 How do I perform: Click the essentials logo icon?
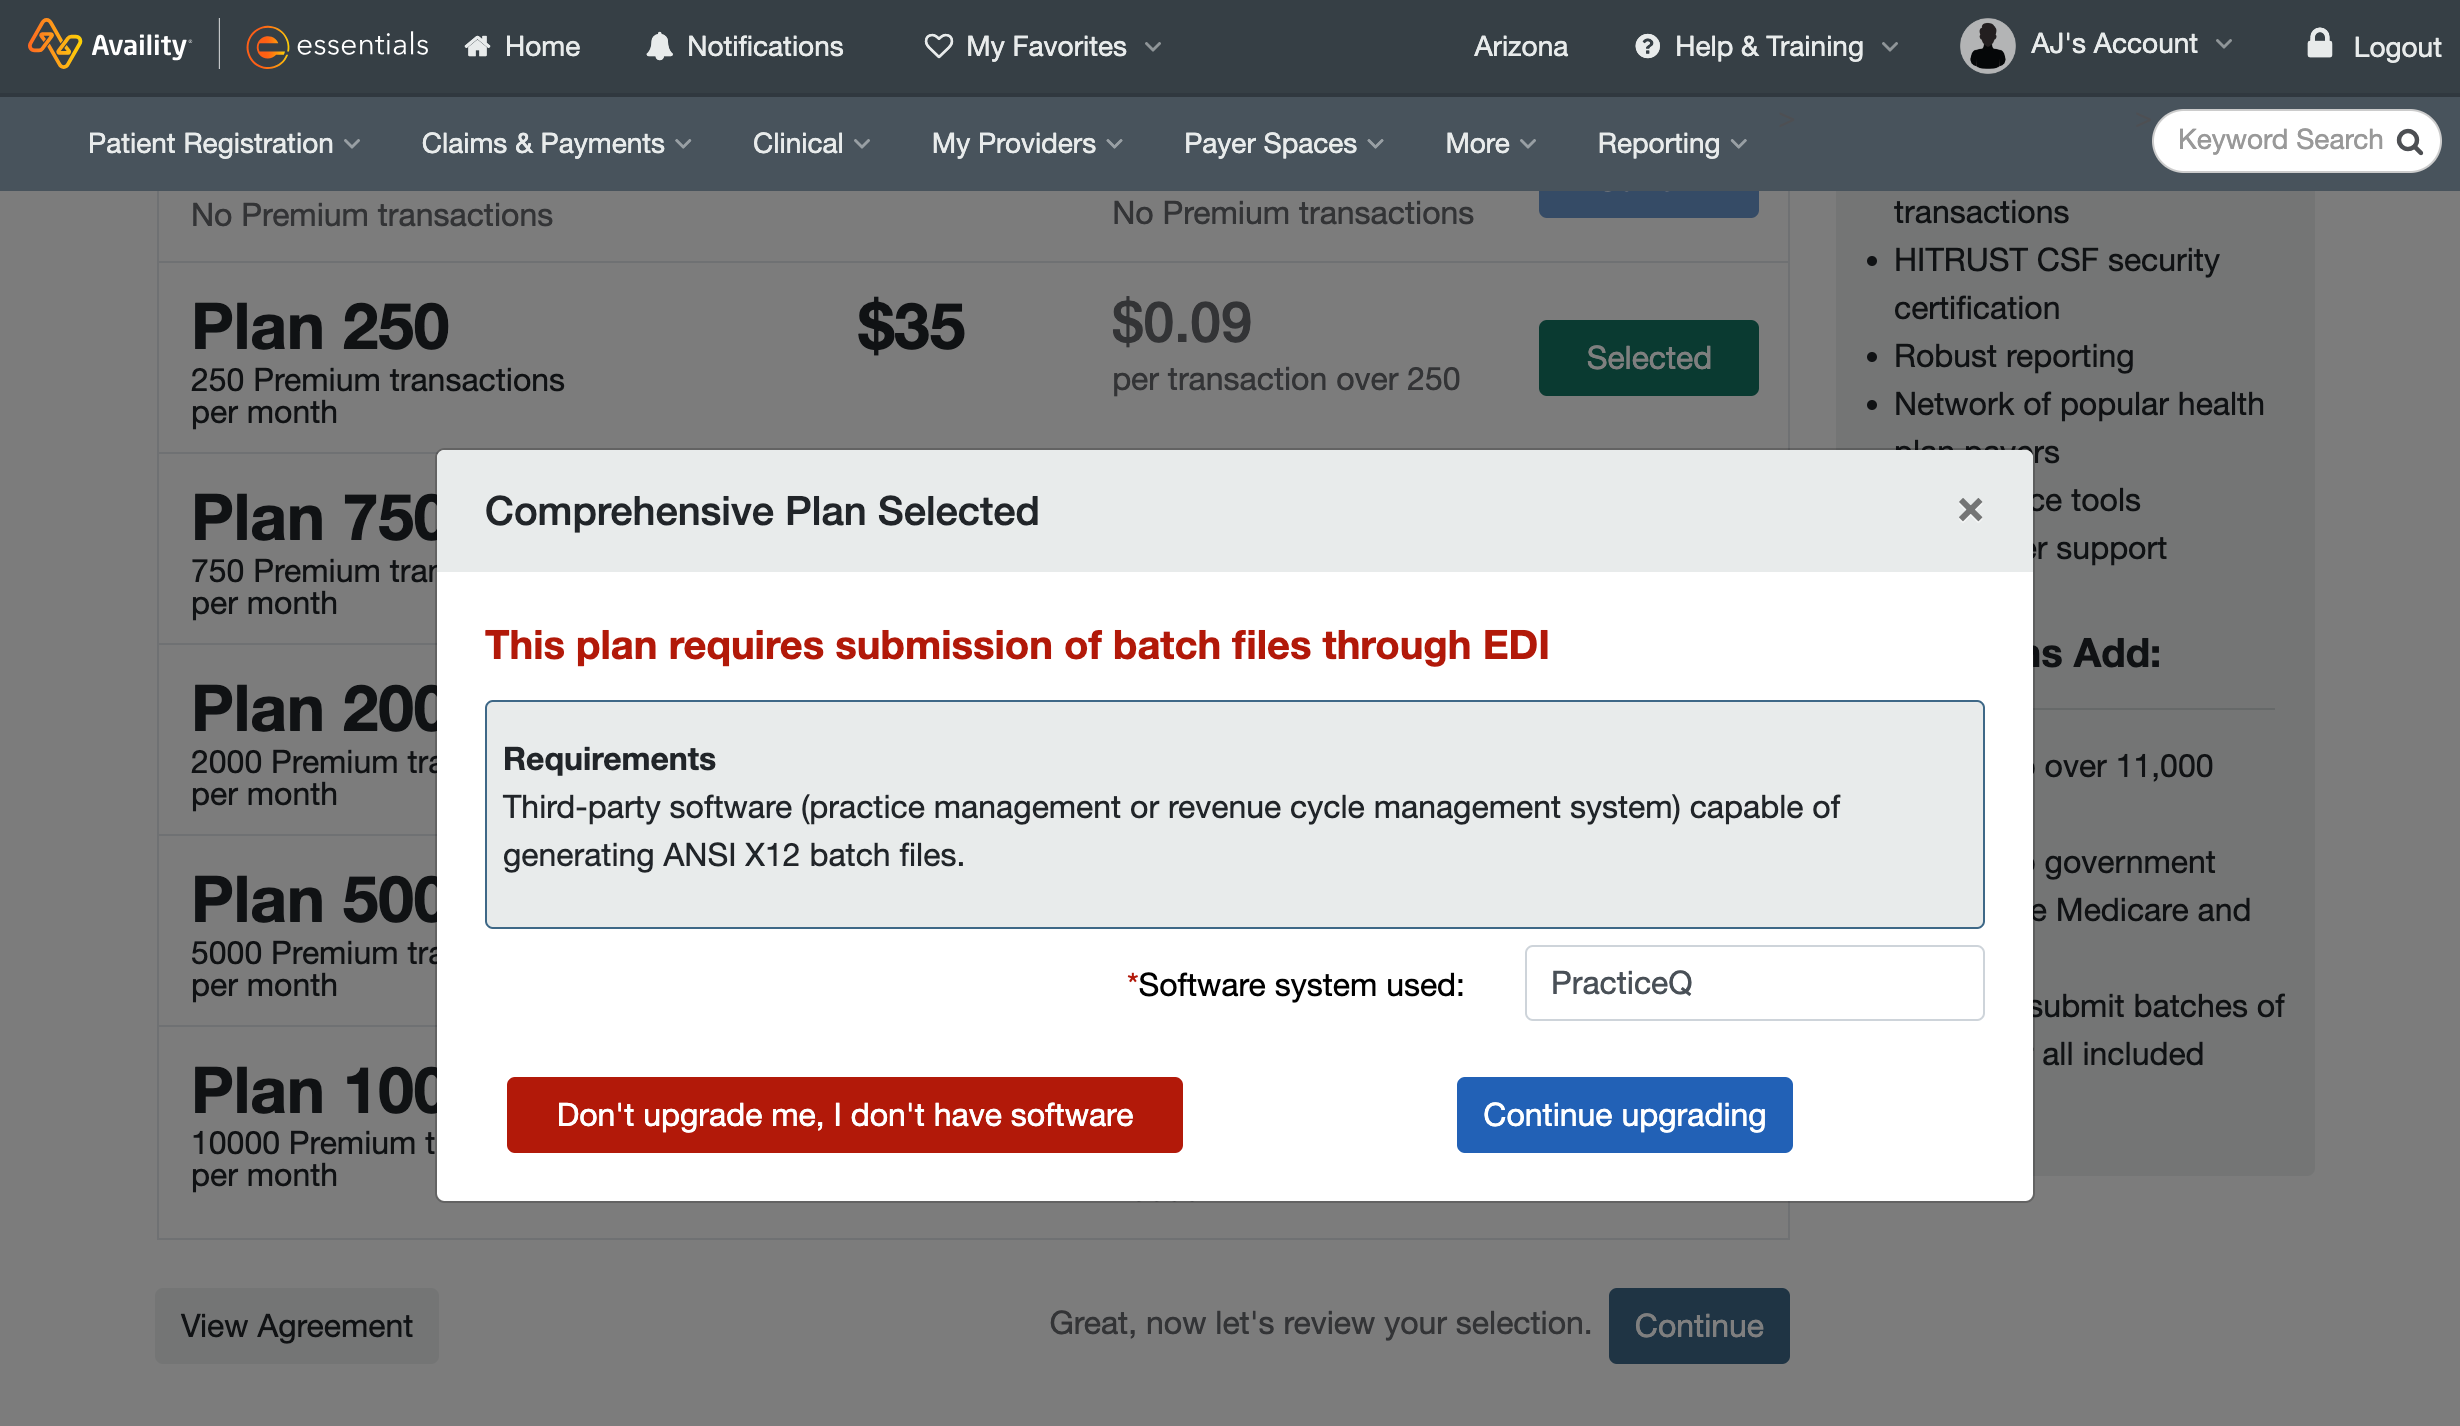click(267, 46)
